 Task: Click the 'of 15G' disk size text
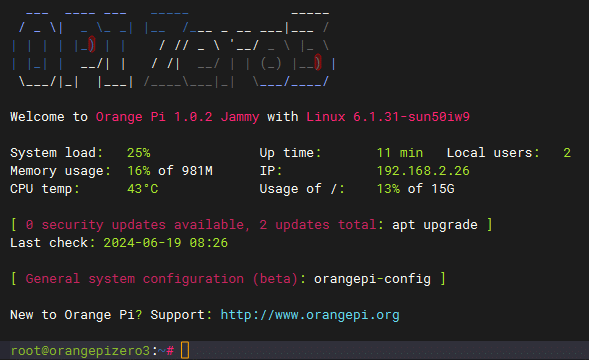(431, 189)
